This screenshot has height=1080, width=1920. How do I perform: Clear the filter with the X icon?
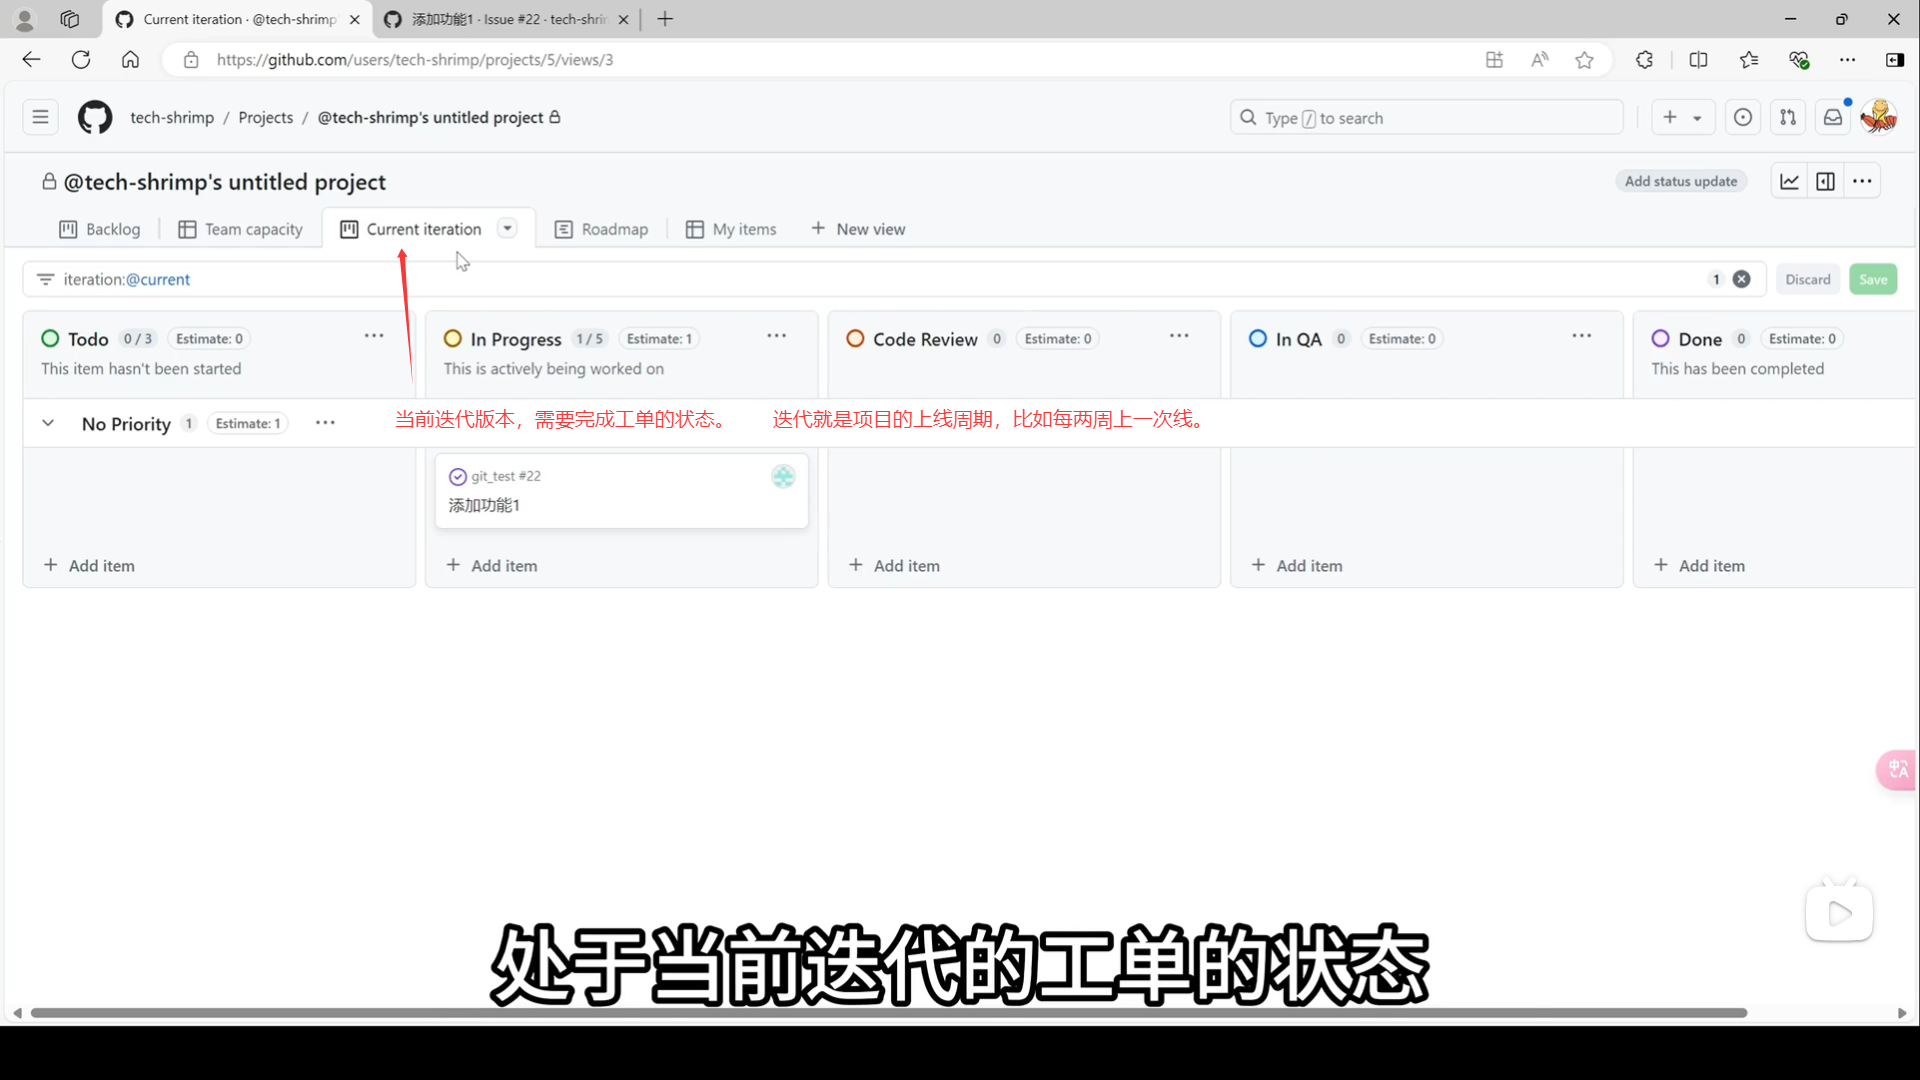1741,279
